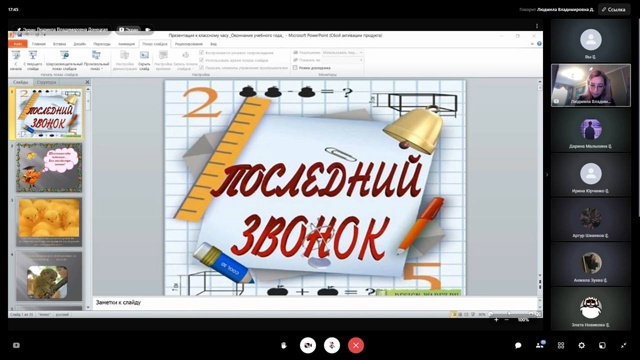This screenshot has width=640, height=360.
Task: Select slide 2 thumbnail with owl
Action: 49,168
